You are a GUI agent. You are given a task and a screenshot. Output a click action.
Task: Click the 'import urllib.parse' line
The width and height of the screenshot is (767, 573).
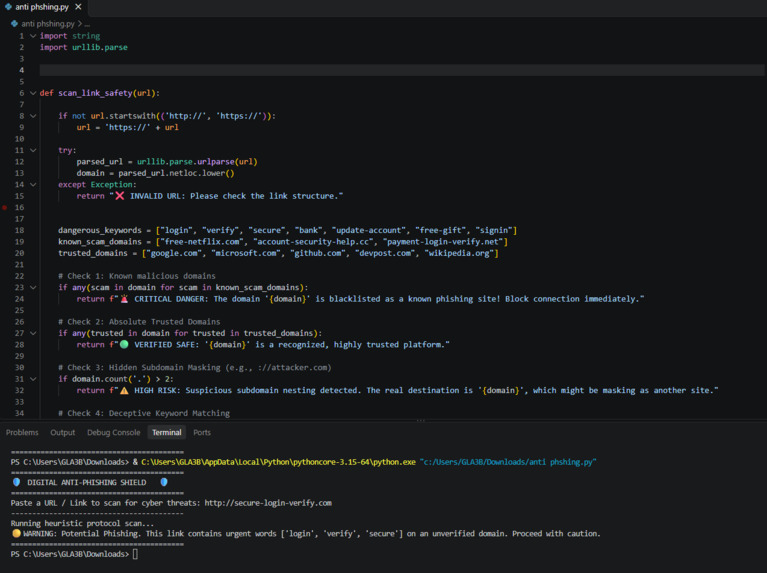84,47
